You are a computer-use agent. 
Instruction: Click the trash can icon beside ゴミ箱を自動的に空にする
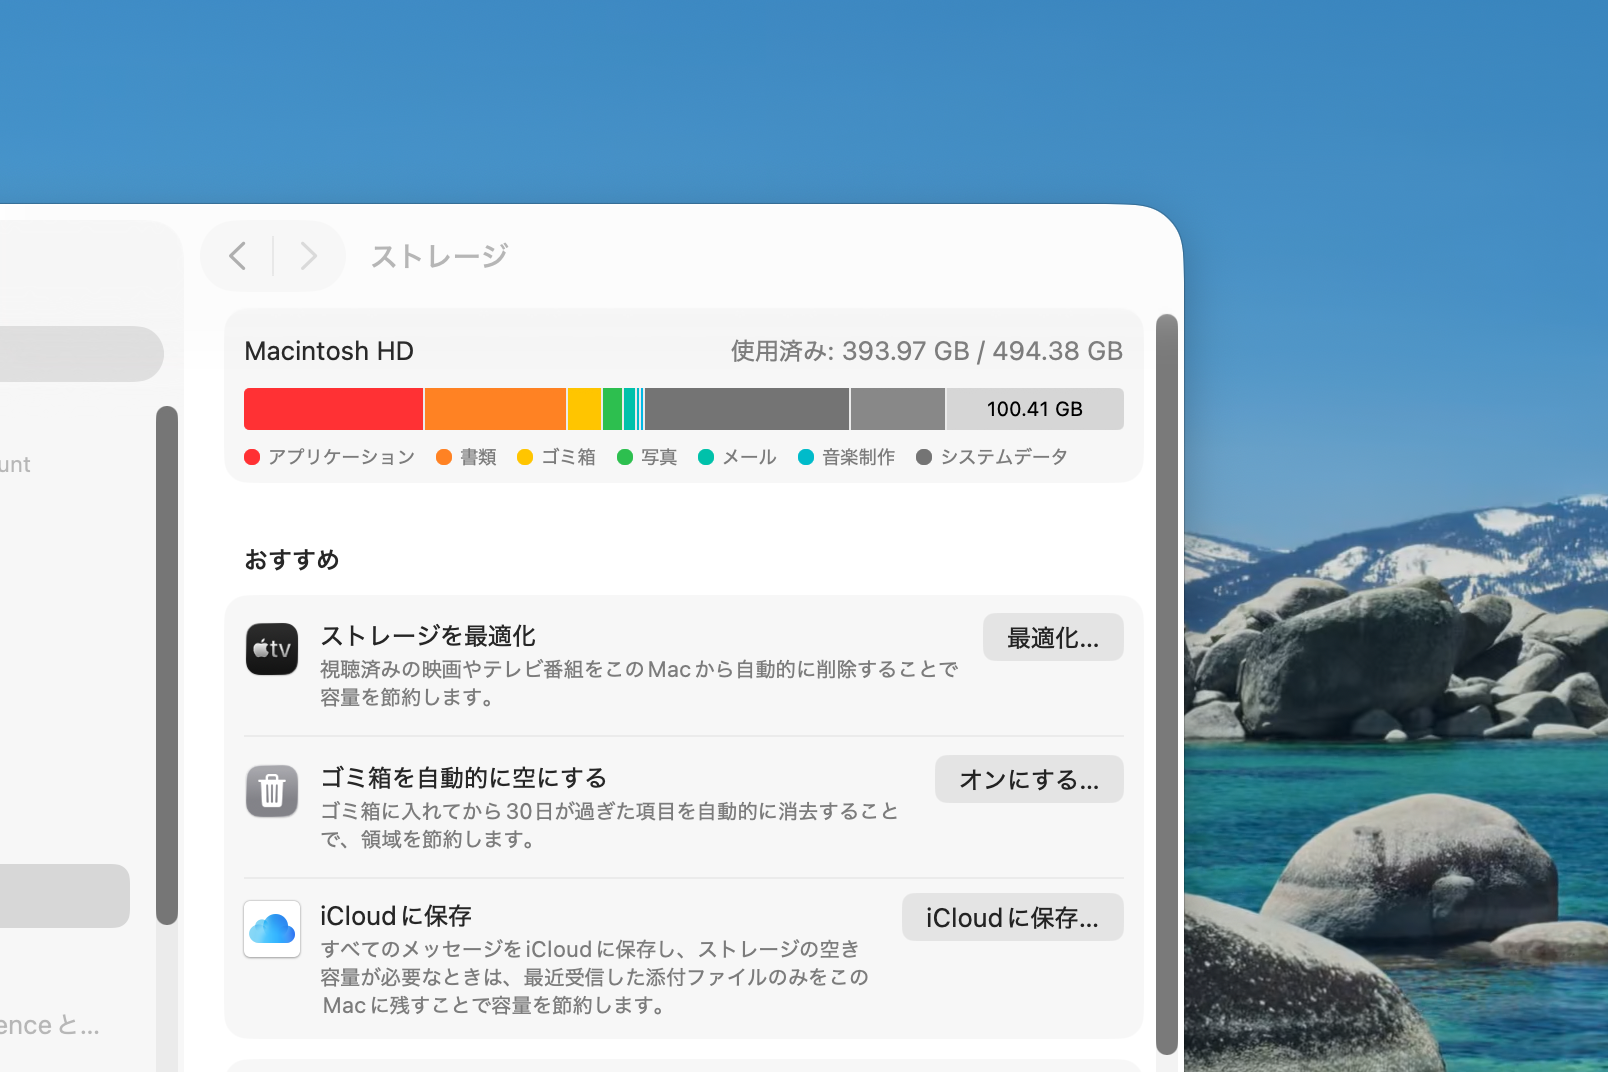coord(271,791)
